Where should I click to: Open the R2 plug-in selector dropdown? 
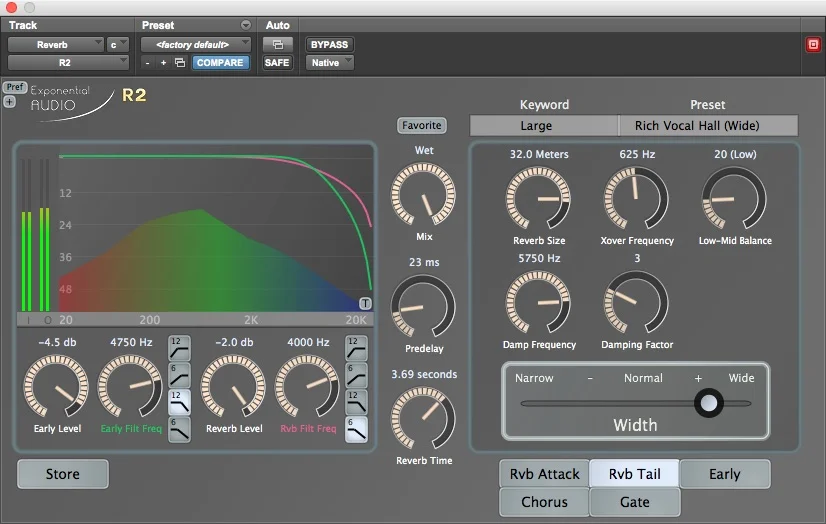point(68,63)
